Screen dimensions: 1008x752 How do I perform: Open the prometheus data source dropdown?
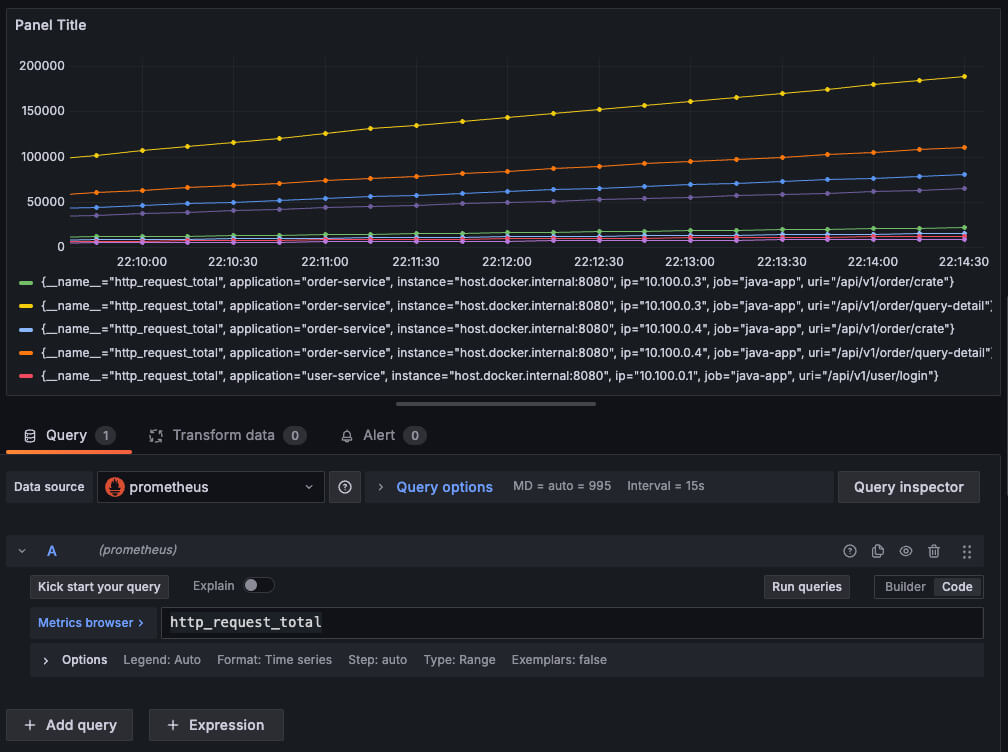(210, 487)
